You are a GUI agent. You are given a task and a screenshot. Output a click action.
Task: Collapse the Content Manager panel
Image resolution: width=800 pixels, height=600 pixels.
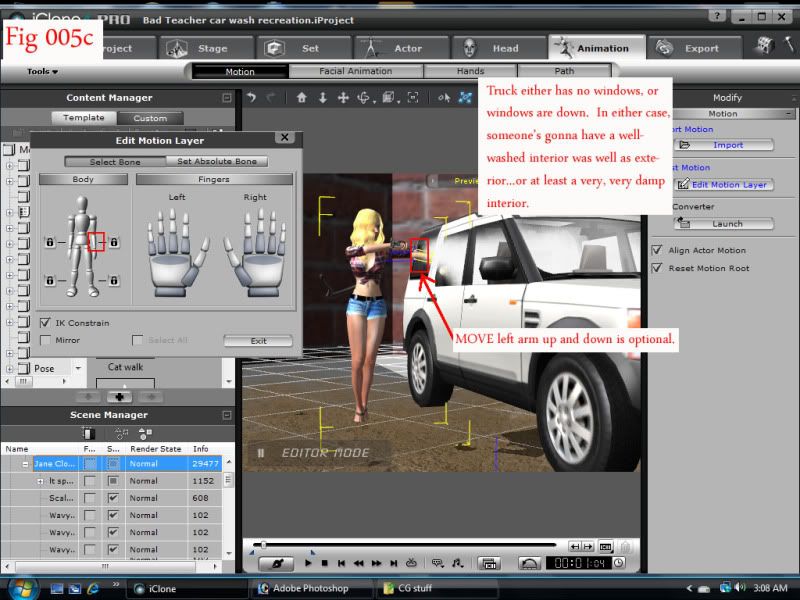point(227,97)
